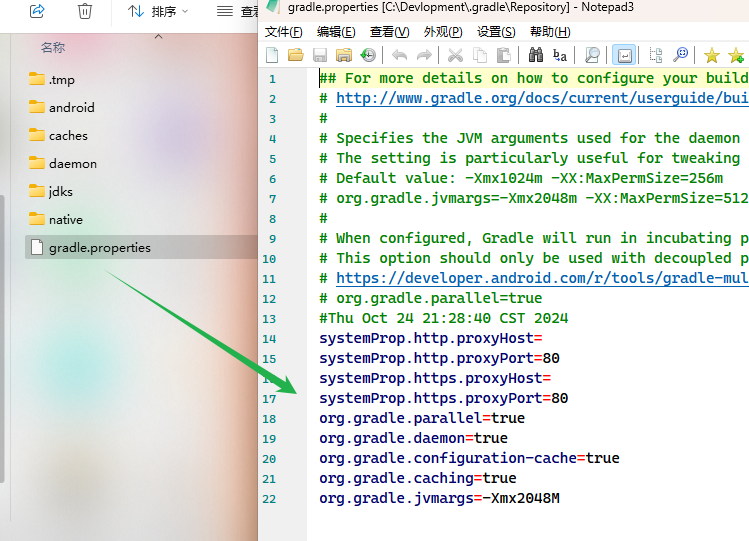Click the Redo arrow icon
The width and height of the screenshot is (749, 541).
[424, 55]
